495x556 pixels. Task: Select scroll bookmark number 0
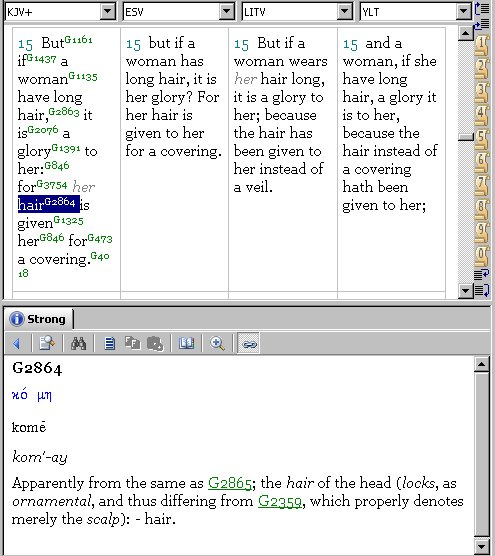click(482, 257)
